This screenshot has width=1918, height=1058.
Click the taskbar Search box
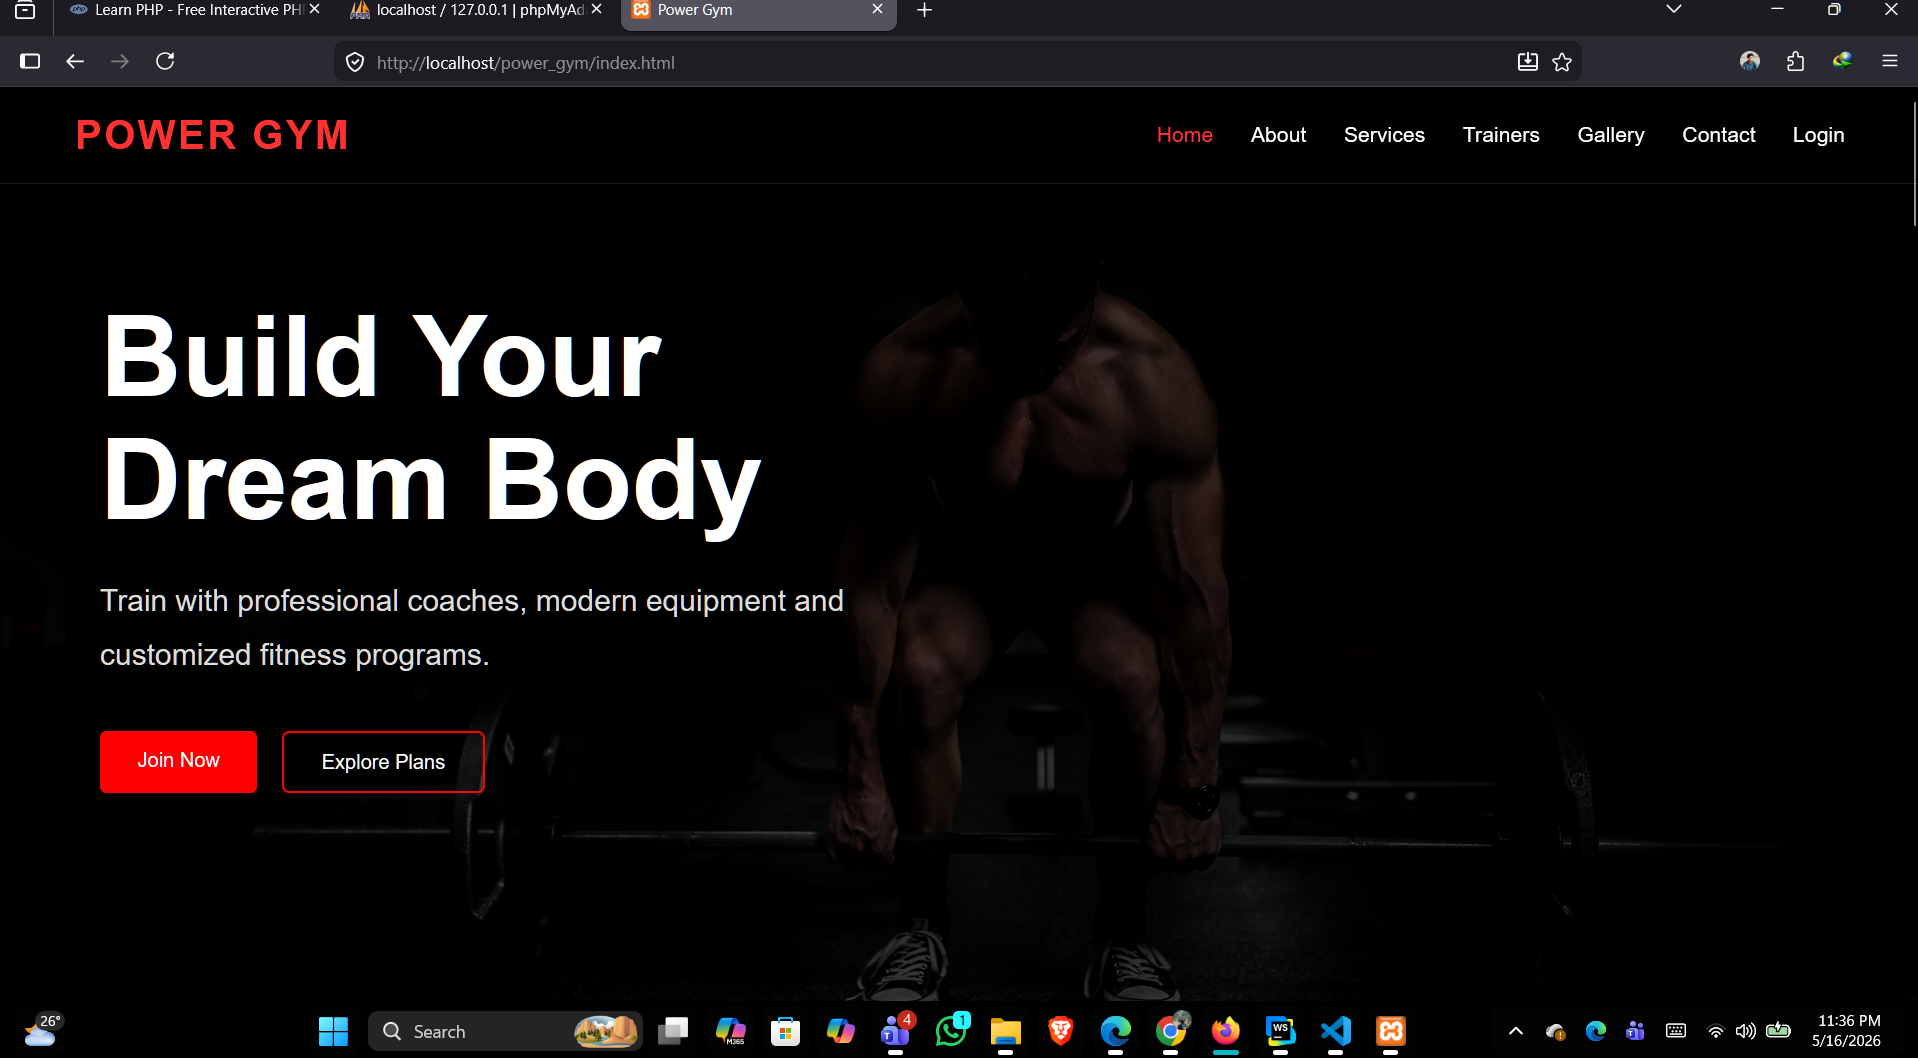point(505,1031)
